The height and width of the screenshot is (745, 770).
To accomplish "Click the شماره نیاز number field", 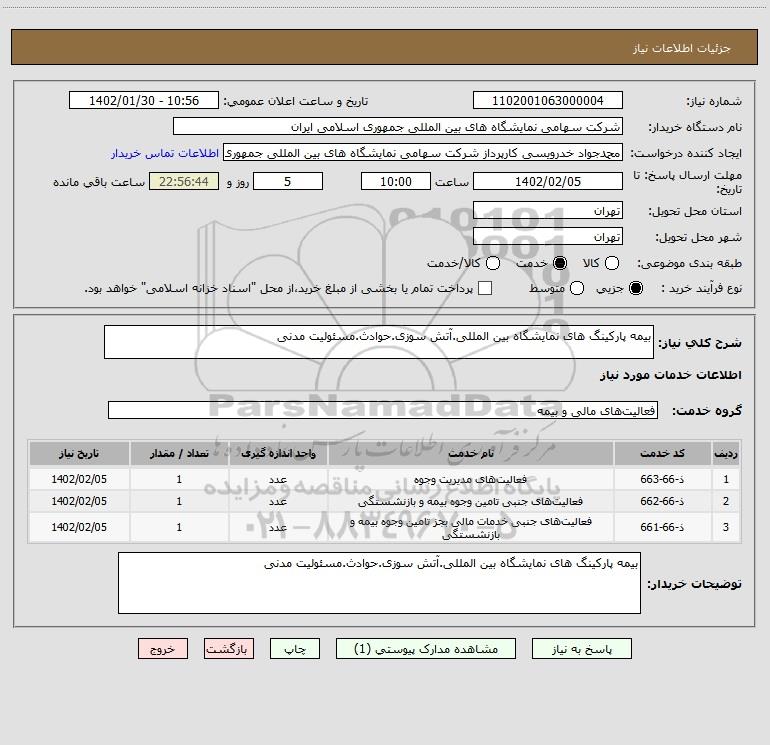I will [x=548, y=101].
